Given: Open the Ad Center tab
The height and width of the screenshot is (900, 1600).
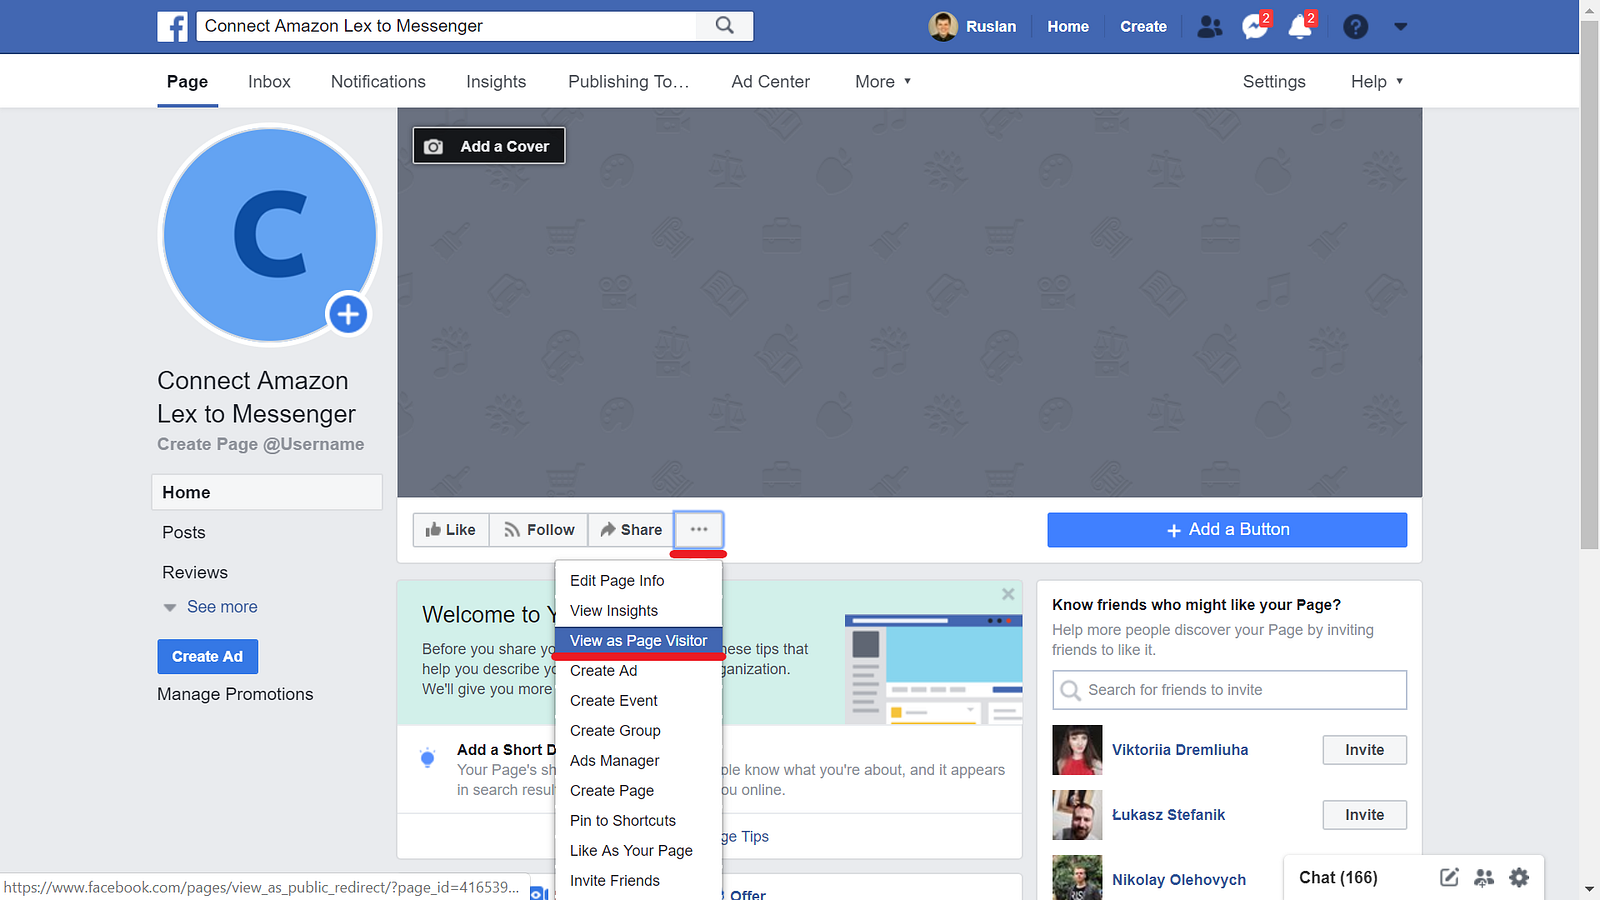Looking at the screenshot, I should tap(770, 82).
